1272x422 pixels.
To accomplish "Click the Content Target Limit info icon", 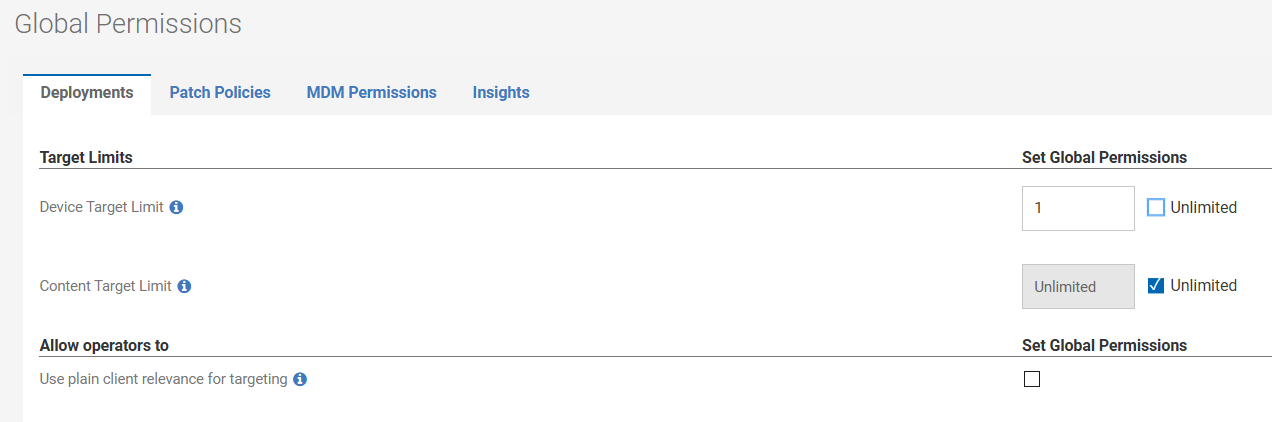I will coord(184,286).
